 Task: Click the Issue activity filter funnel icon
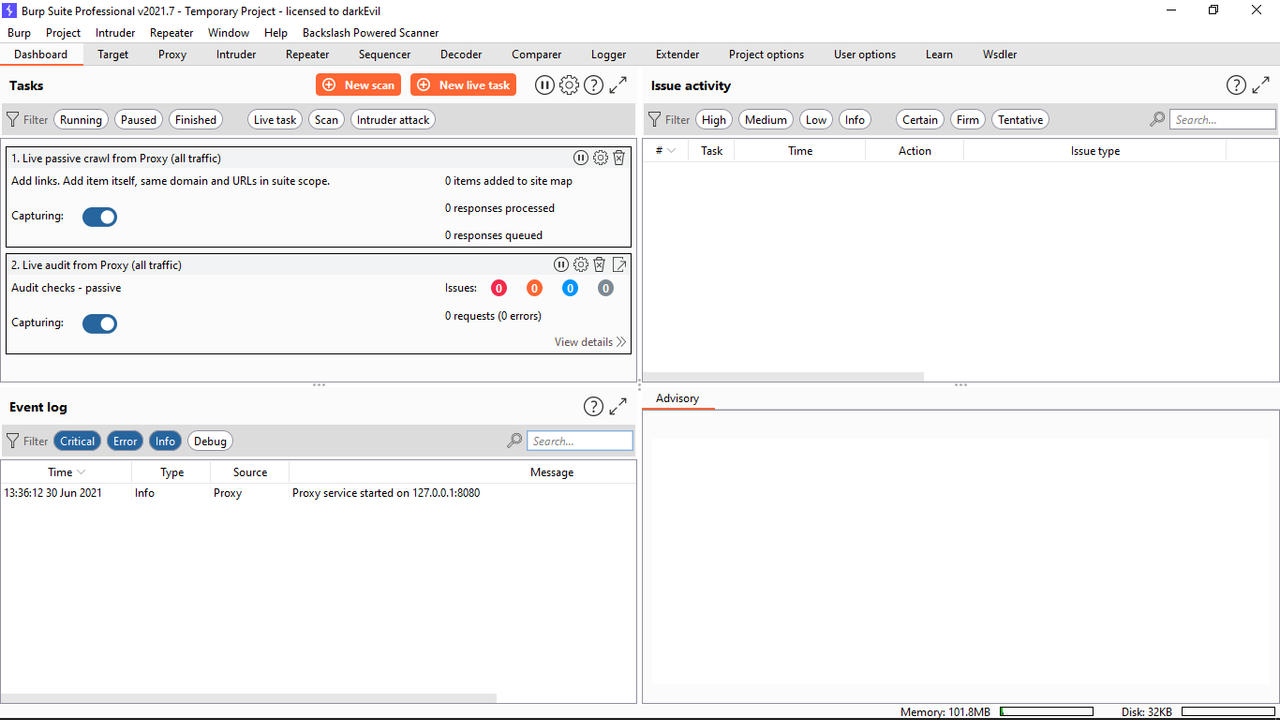tap(654, 119)
